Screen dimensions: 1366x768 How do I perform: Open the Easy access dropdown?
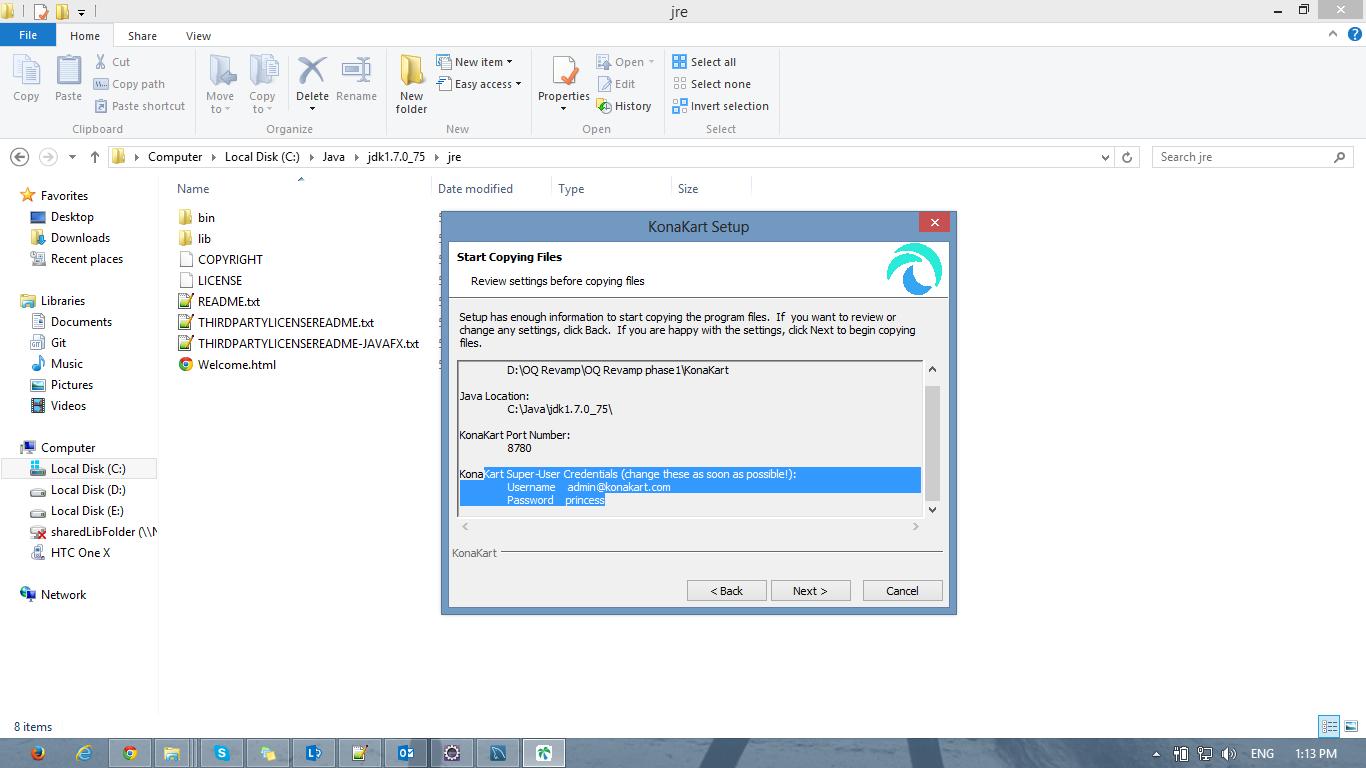click(480, 84)
